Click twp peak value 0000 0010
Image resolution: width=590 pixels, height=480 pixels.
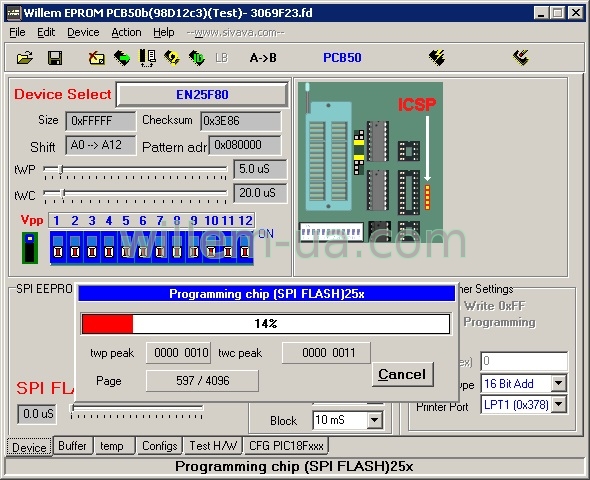point(178,353)
